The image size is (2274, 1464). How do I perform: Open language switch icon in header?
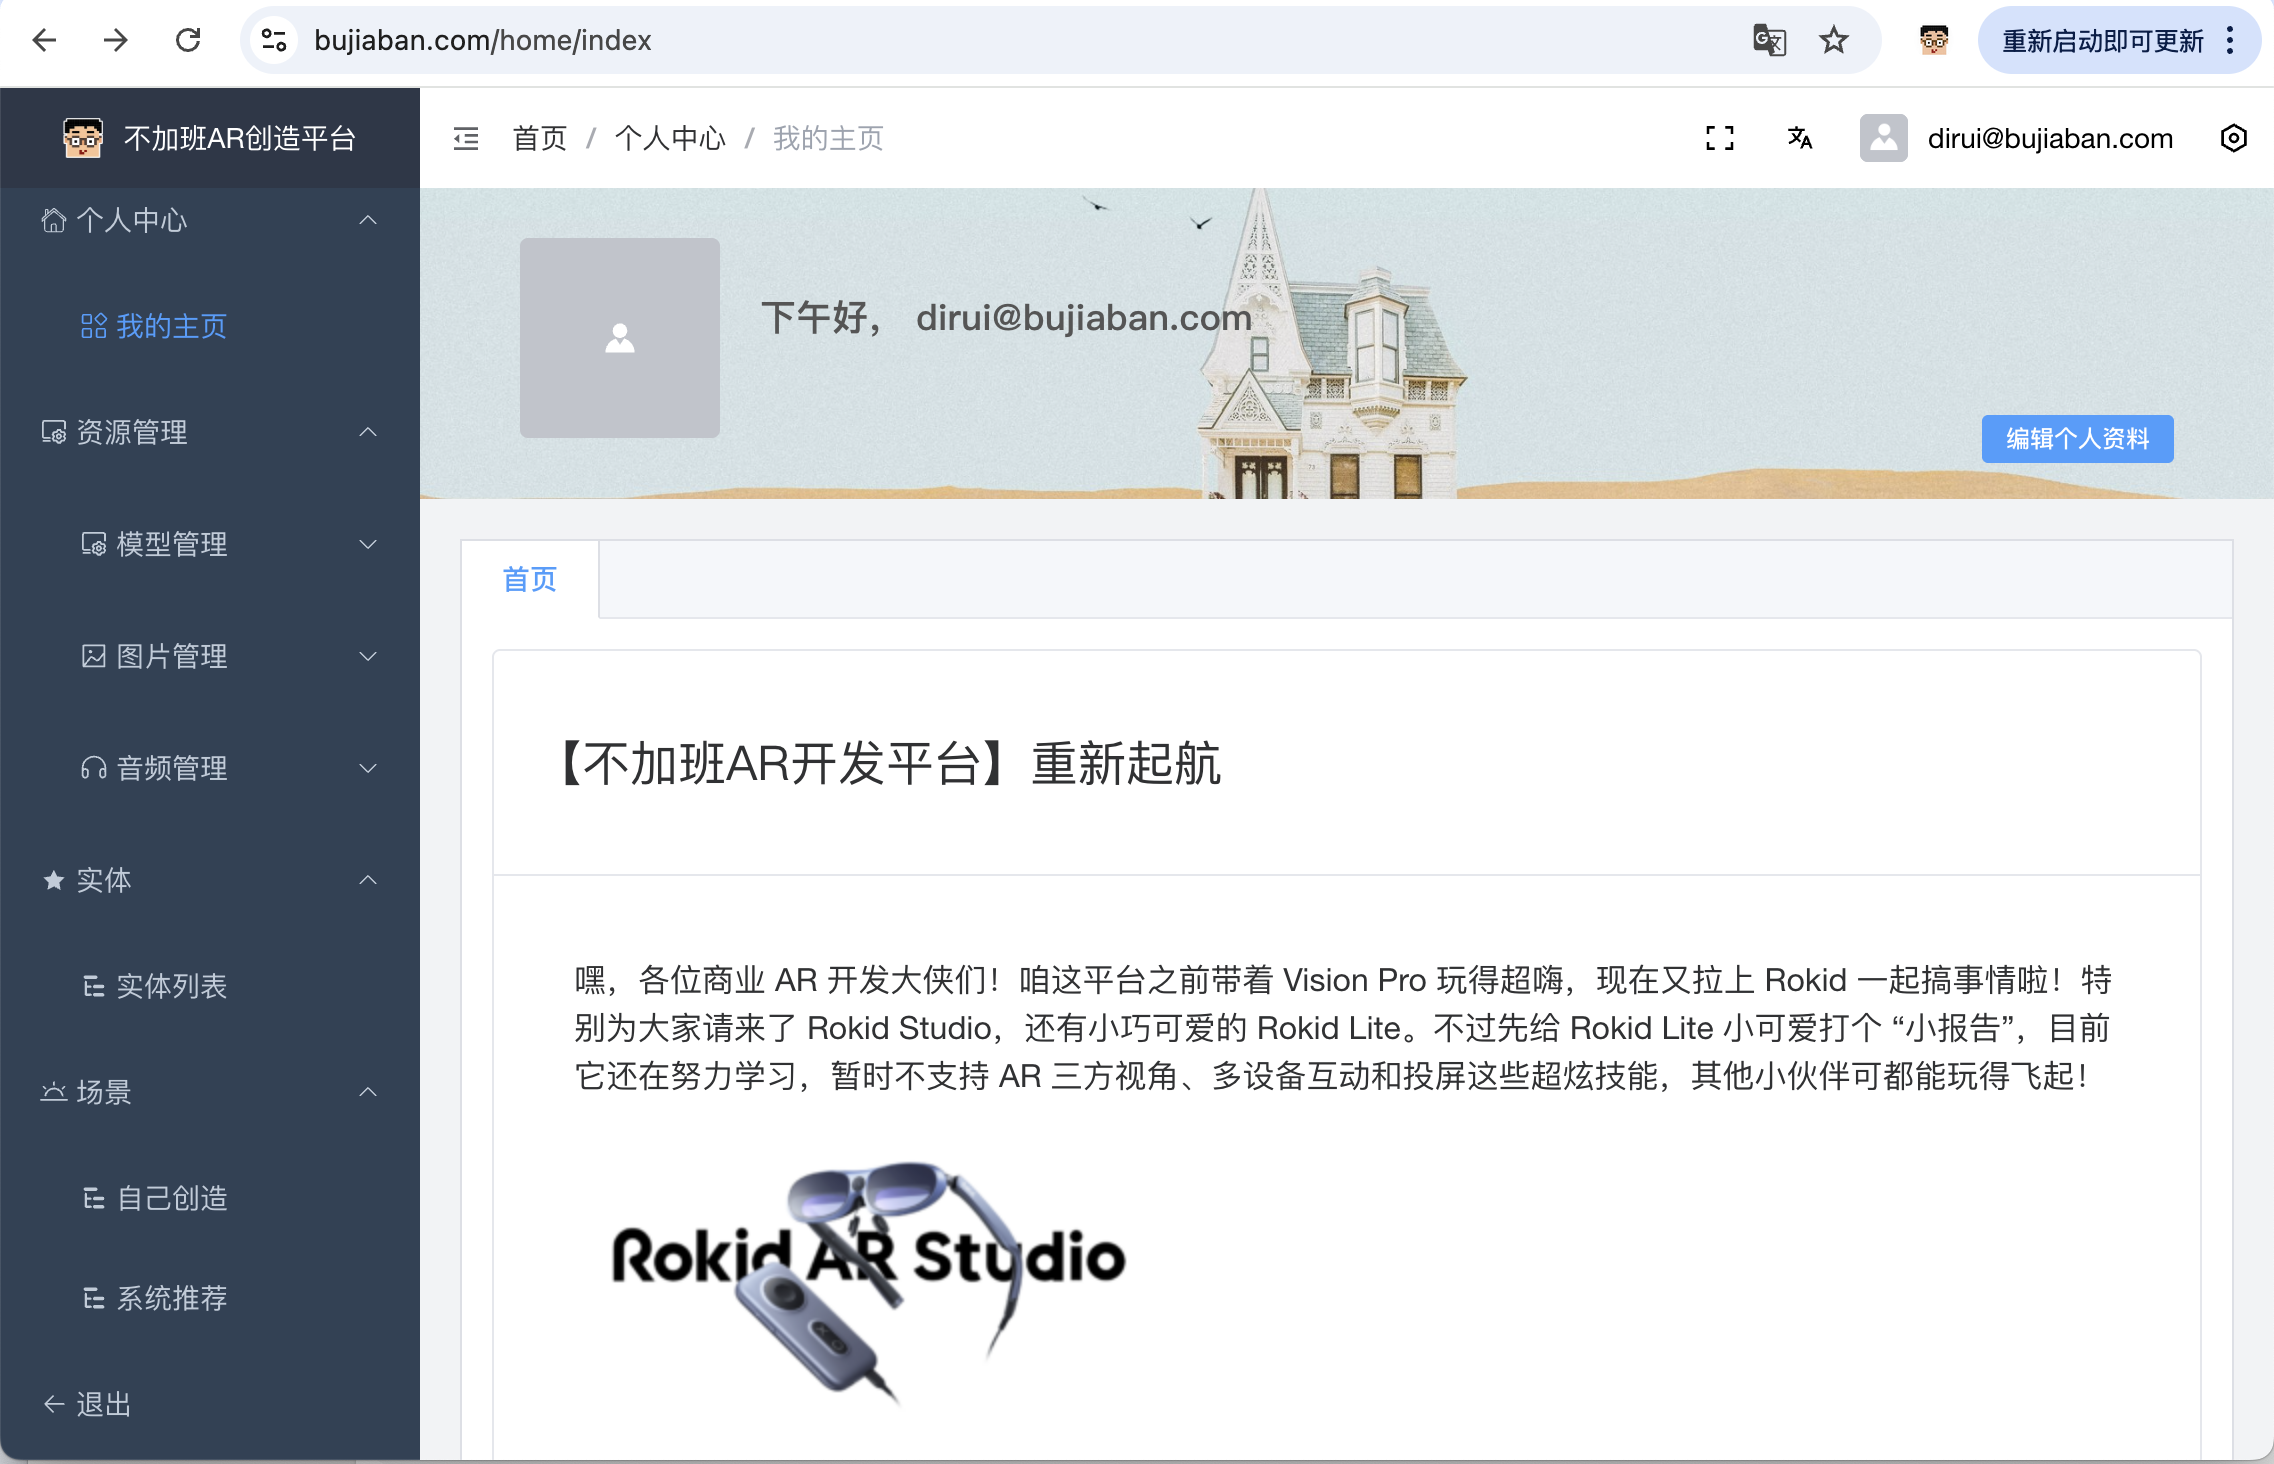(1800, 138)
